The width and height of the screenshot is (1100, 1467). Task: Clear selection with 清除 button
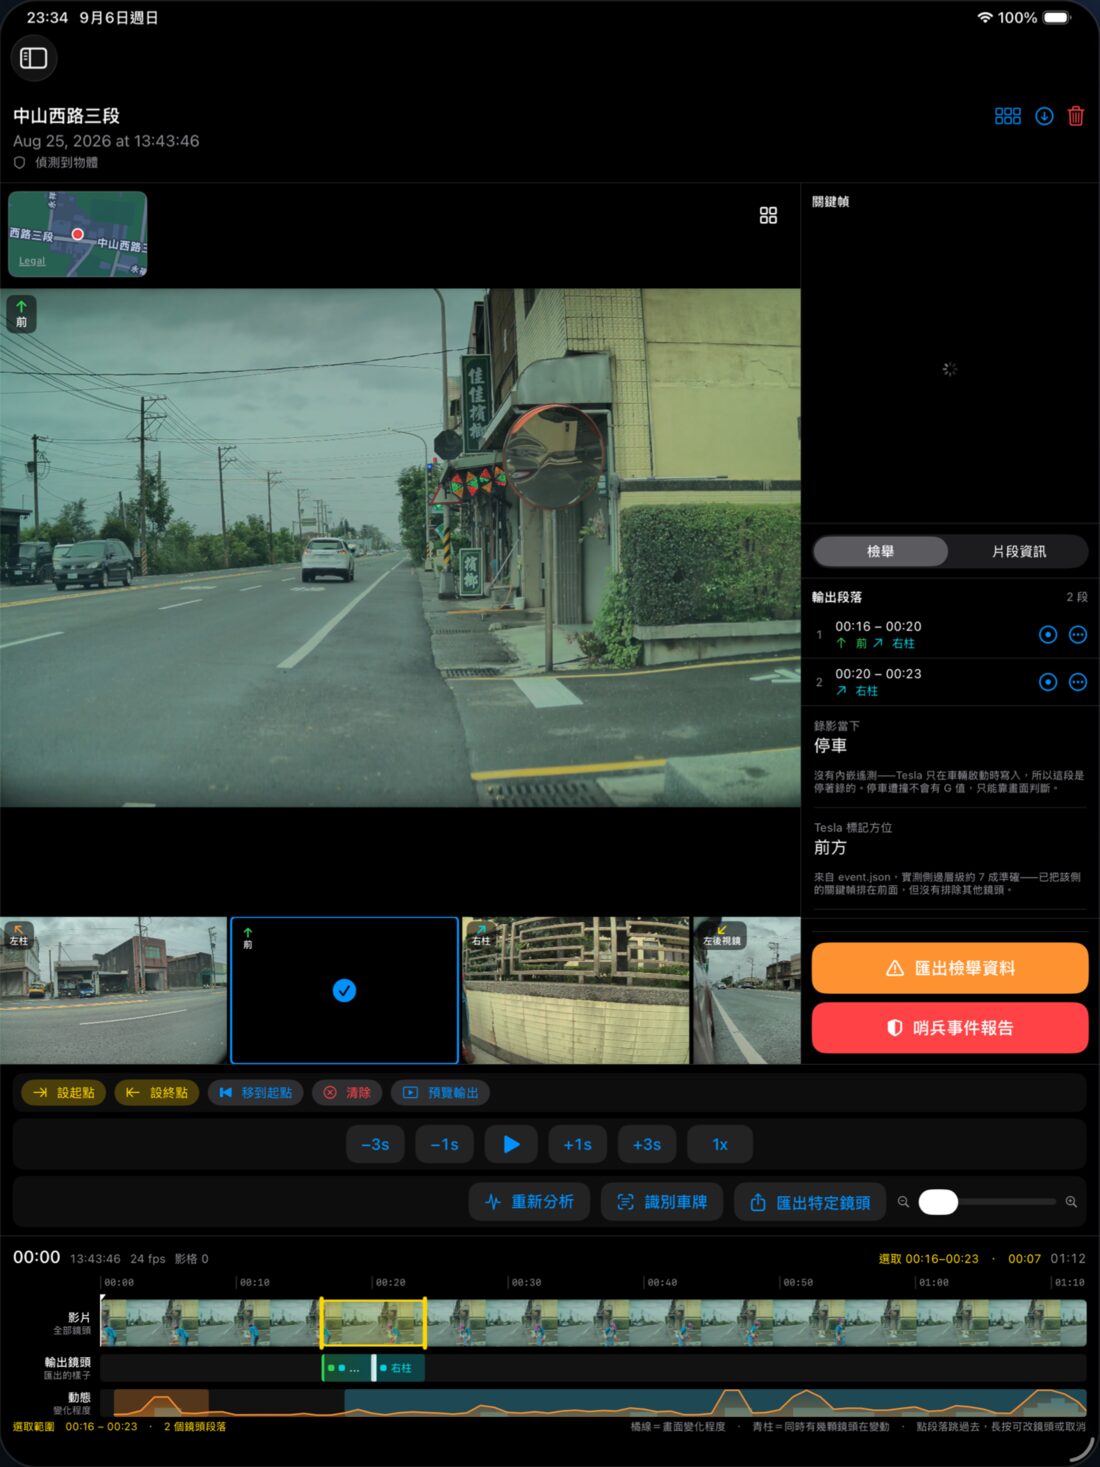(347, 1093)
